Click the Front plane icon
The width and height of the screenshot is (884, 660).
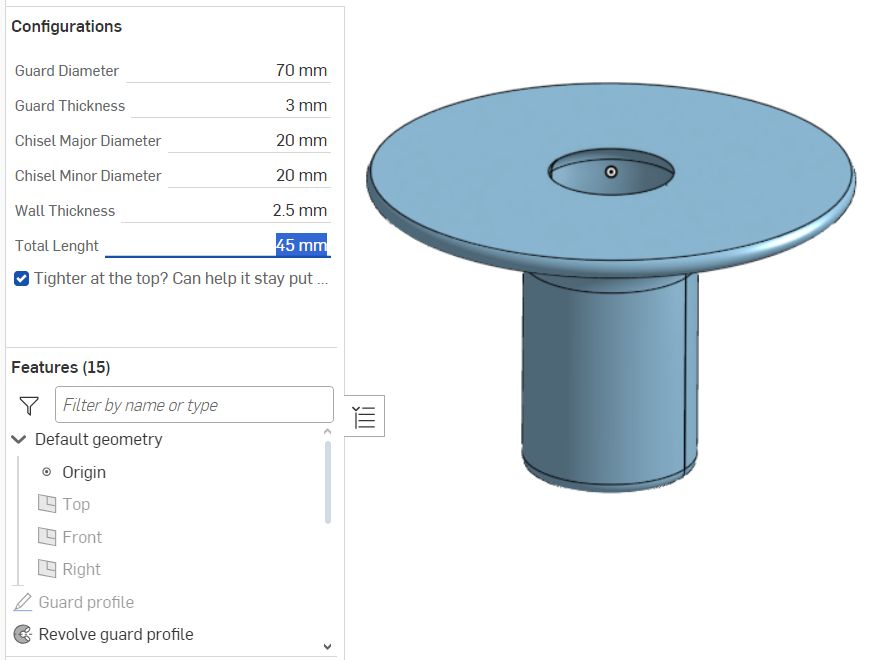[x=47, y=537]
